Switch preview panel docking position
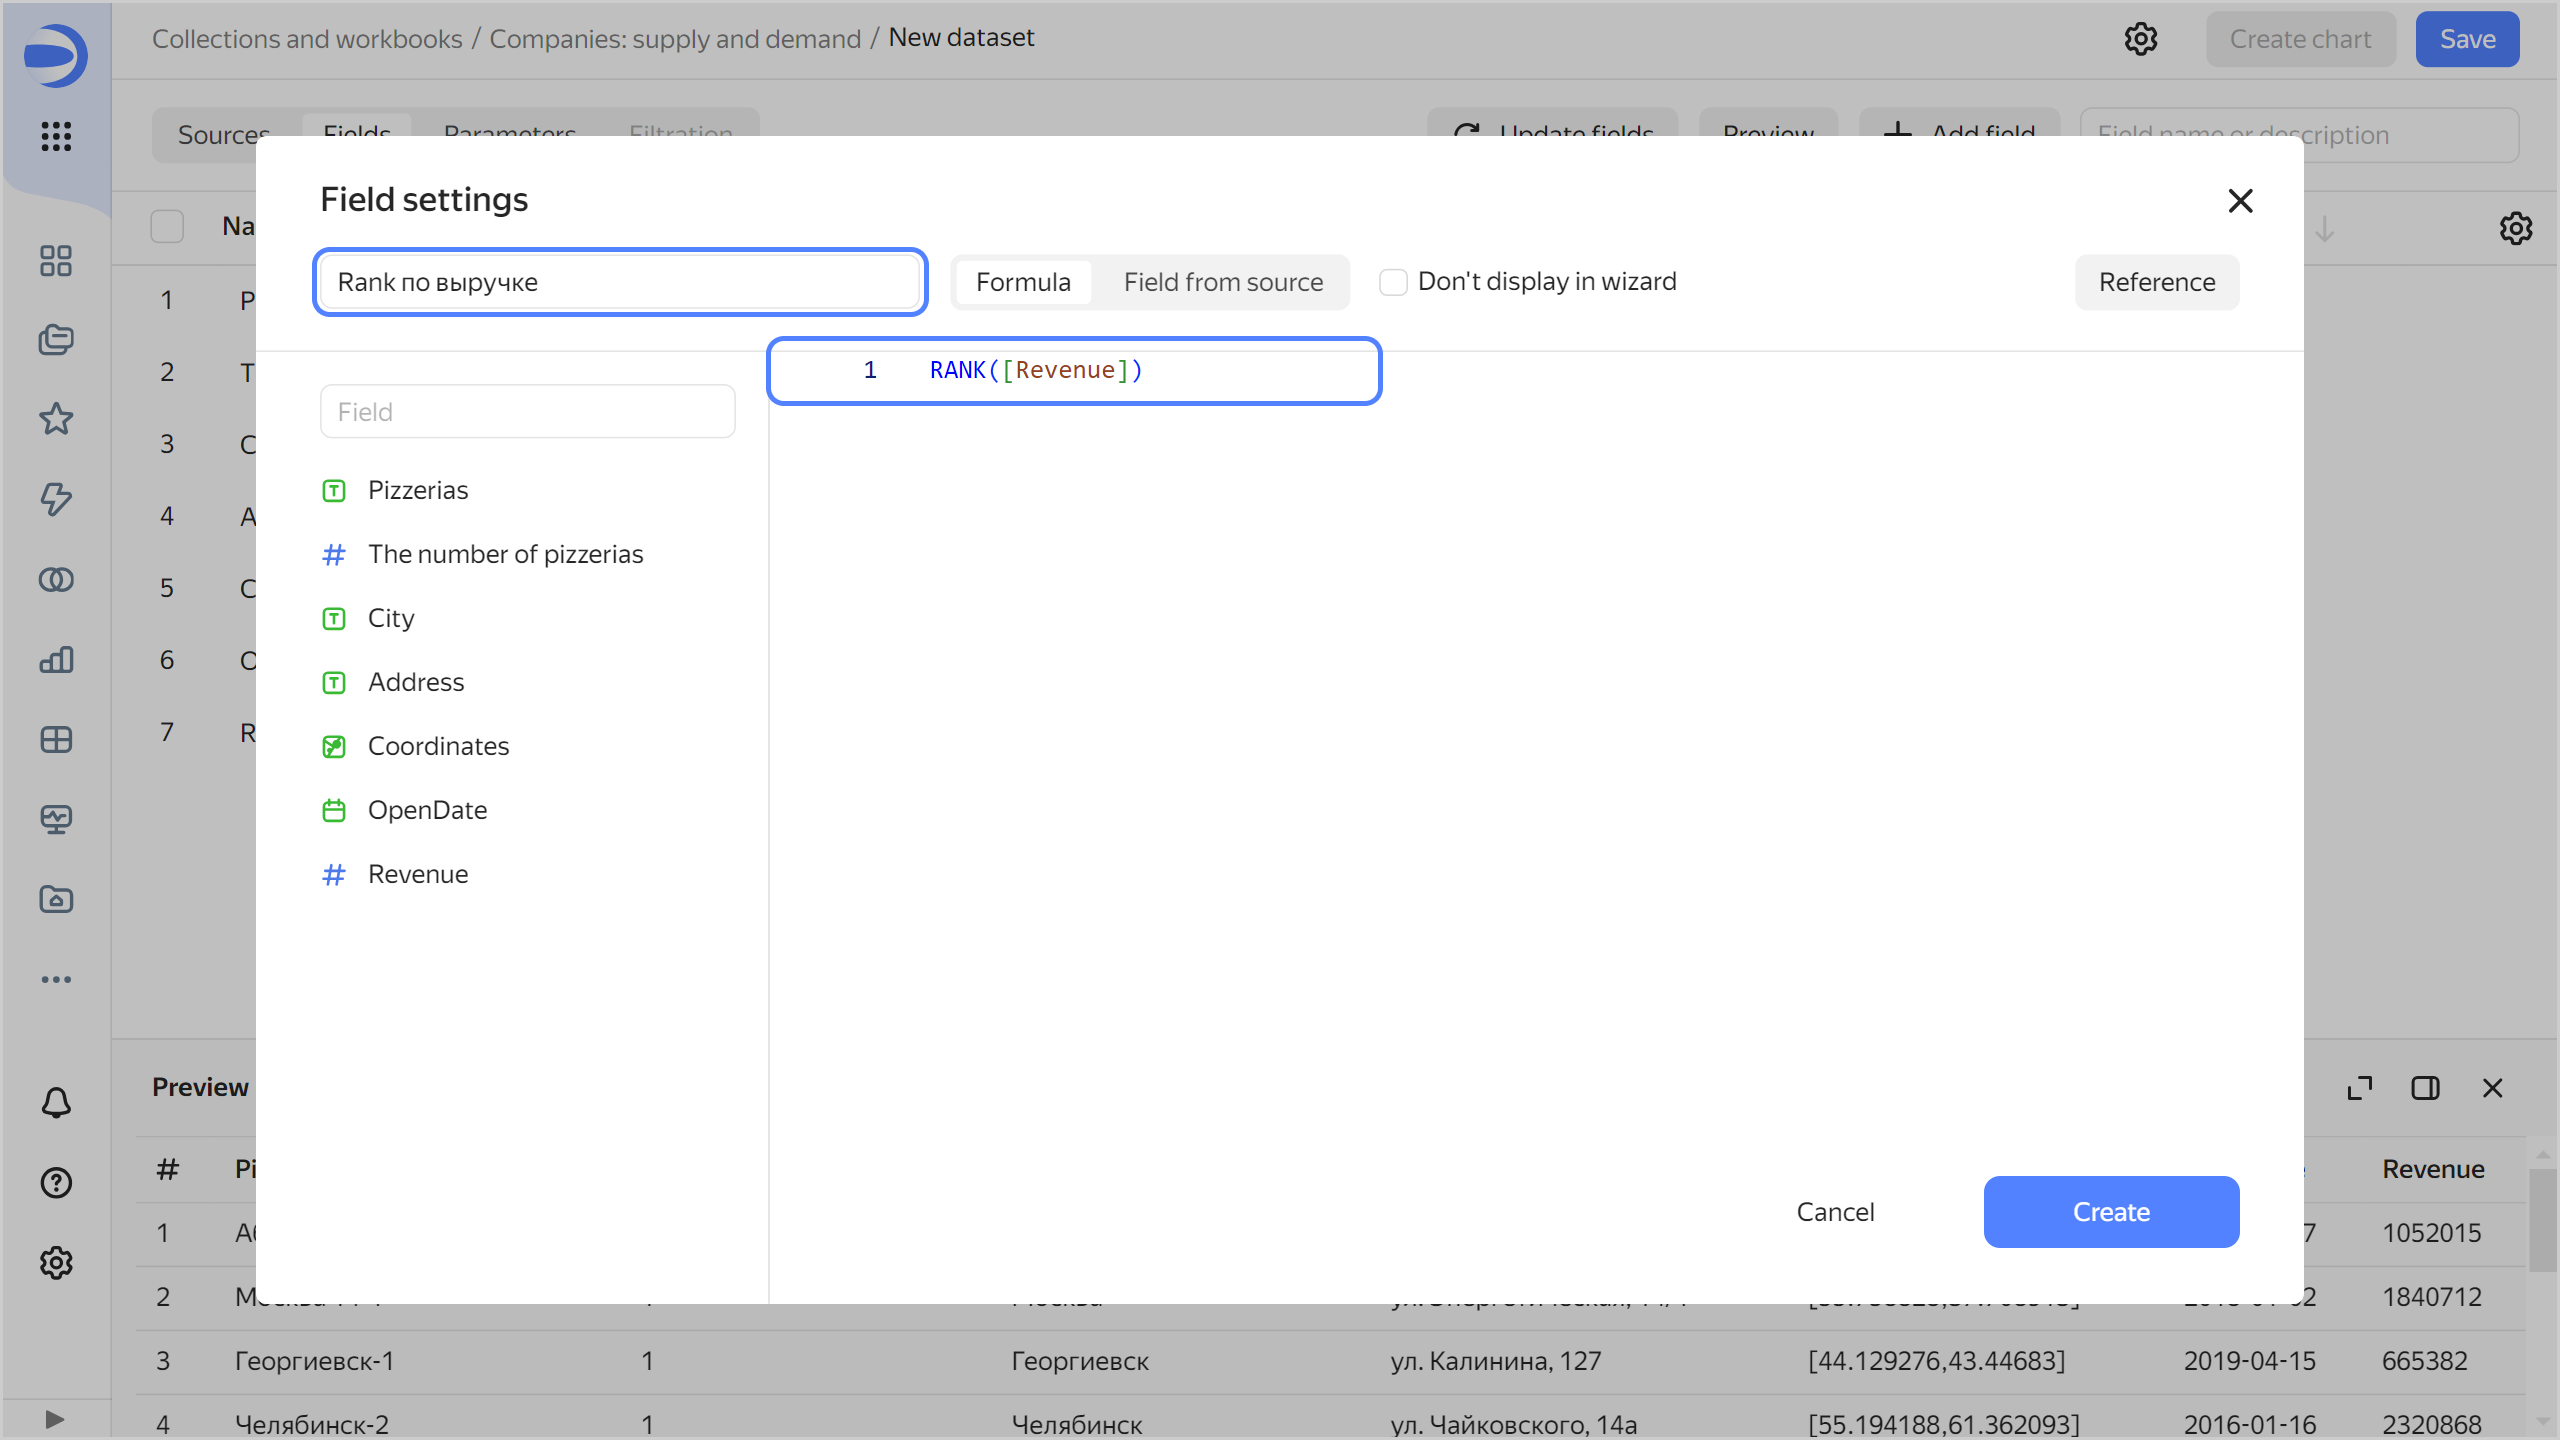This screenshot has width=2560, height=1440. click(x=2426, y=1088)
